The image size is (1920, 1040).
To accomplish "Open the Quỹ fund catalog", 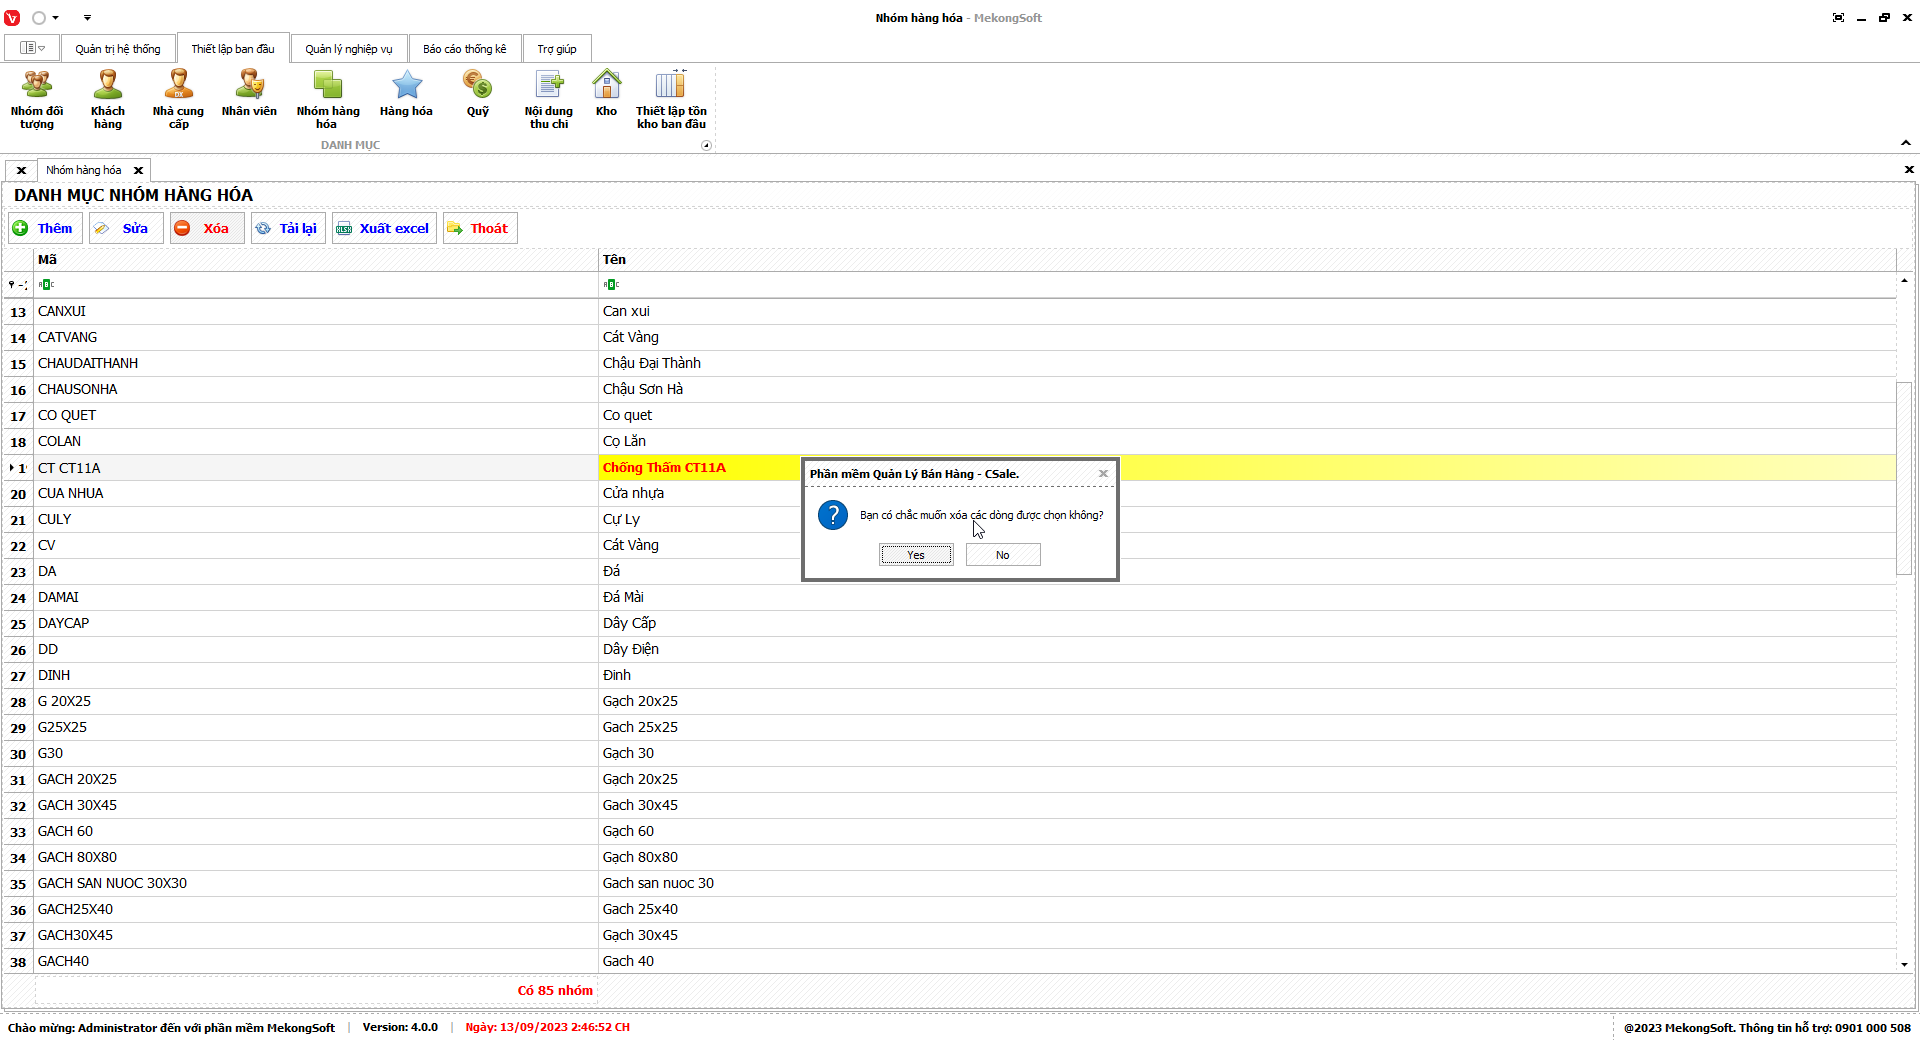I will click(x=478, y=94).
